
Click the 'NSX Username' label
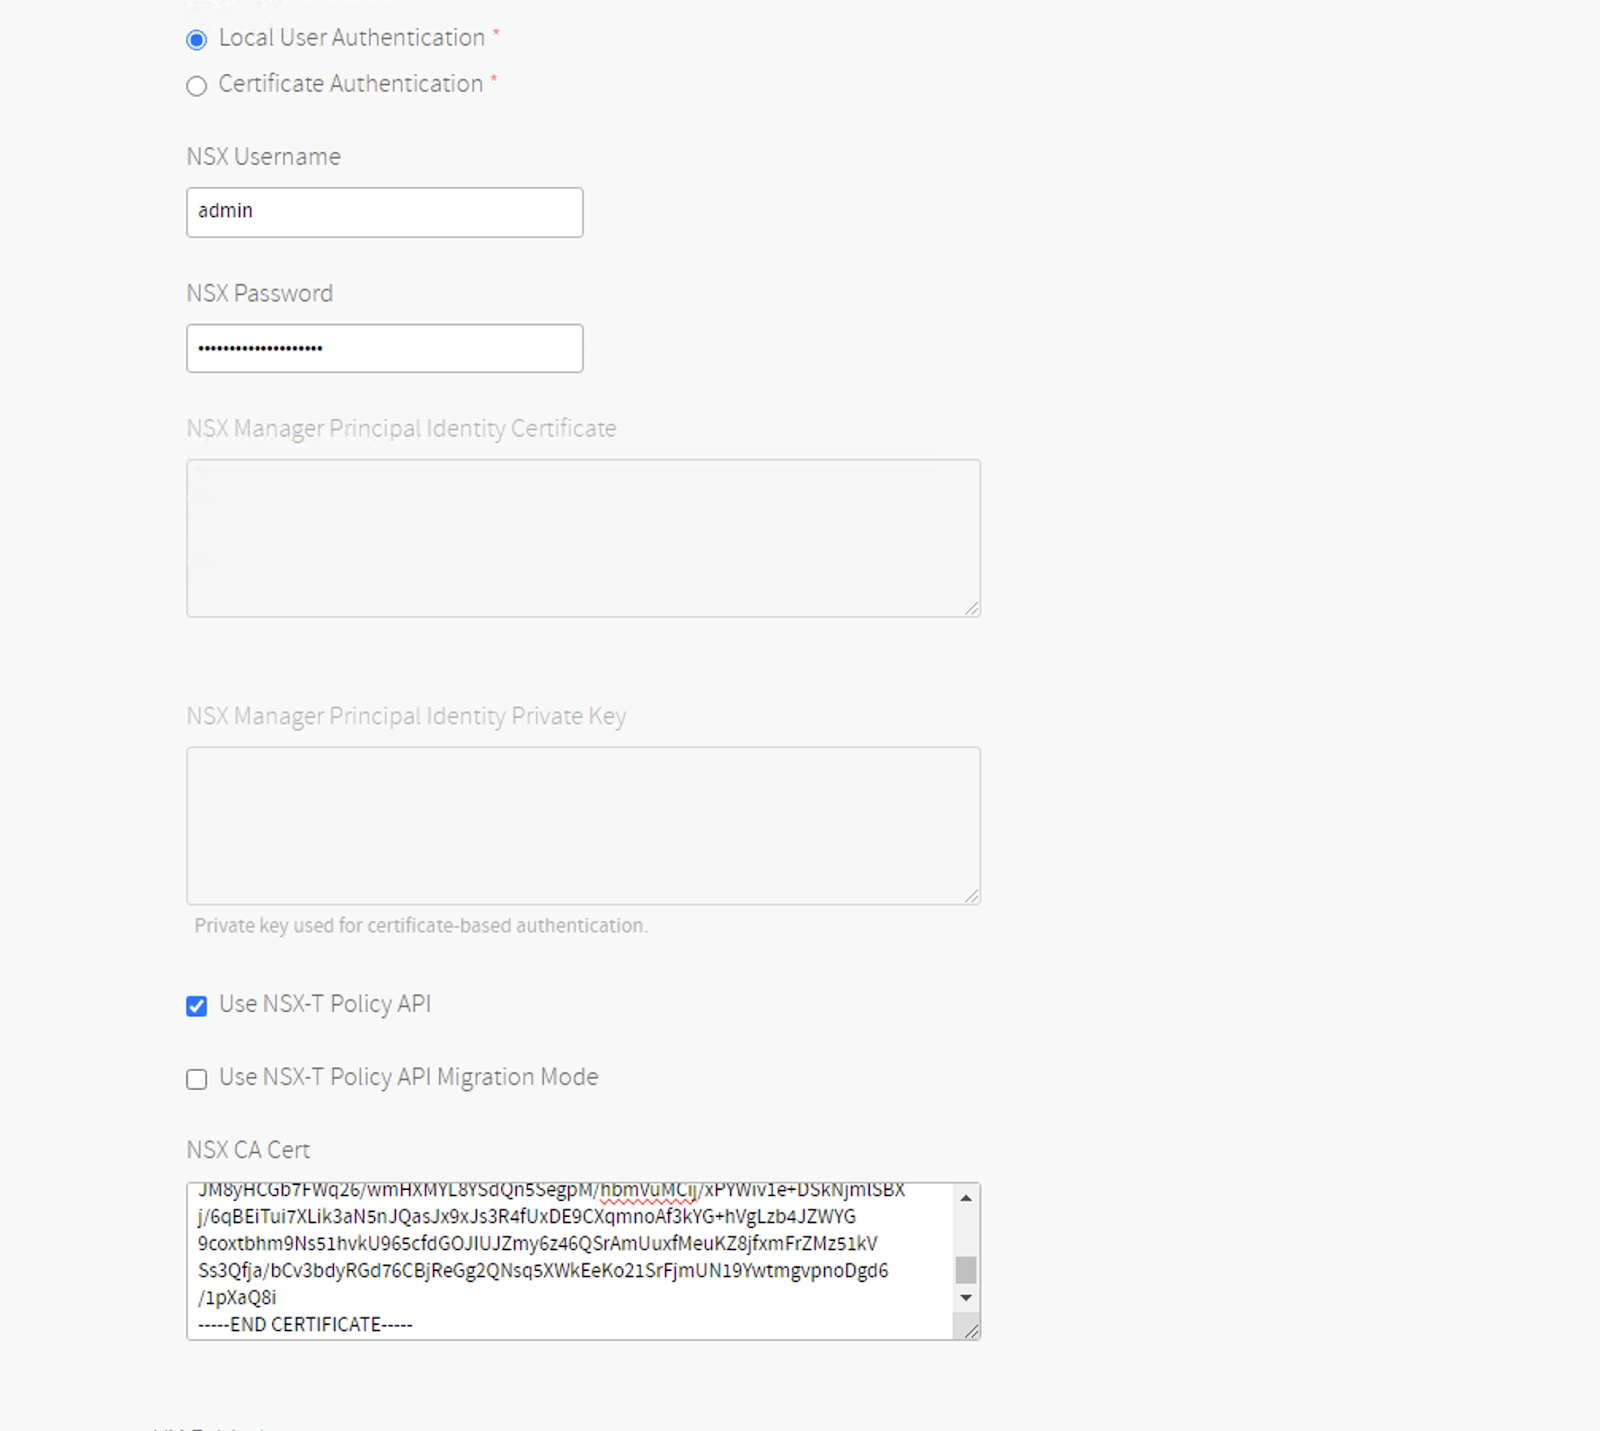tap(263, 157)
